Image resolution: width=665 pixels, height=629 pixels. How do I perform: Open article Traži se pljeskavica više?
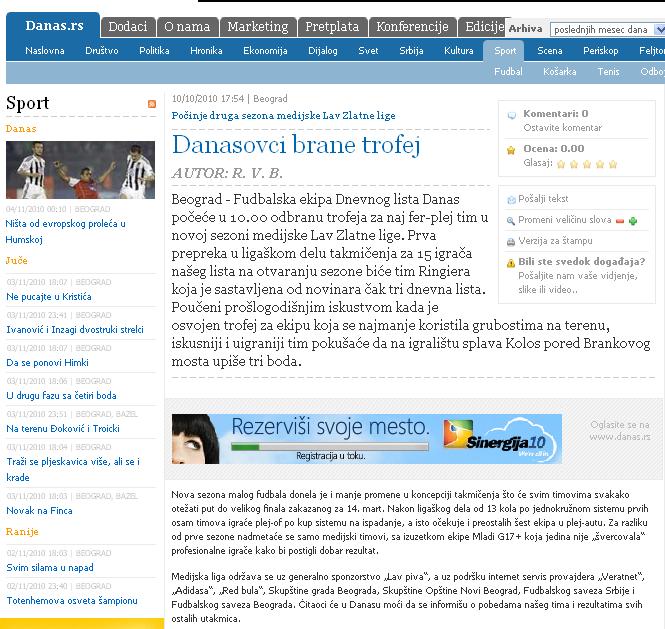pos(73,470)
